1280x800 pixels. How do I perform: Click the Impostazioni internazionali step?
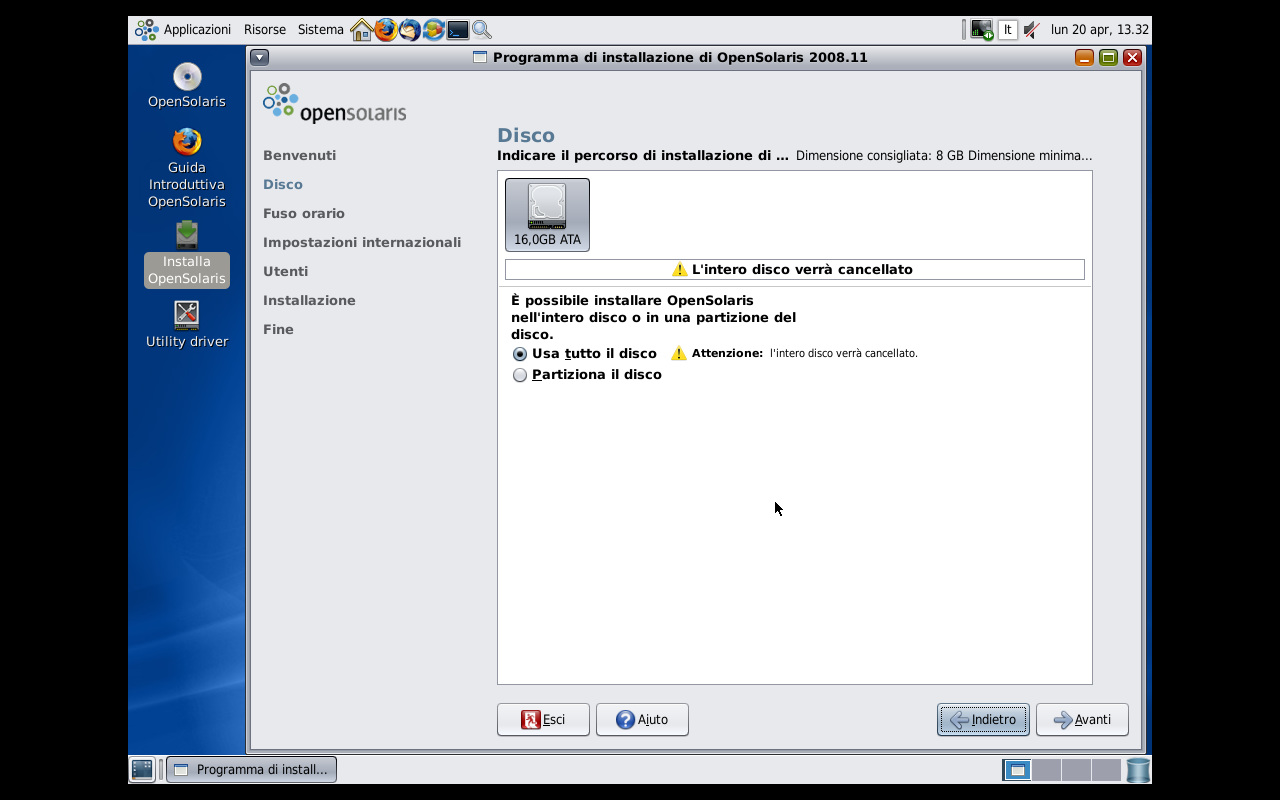click(362, 243)
